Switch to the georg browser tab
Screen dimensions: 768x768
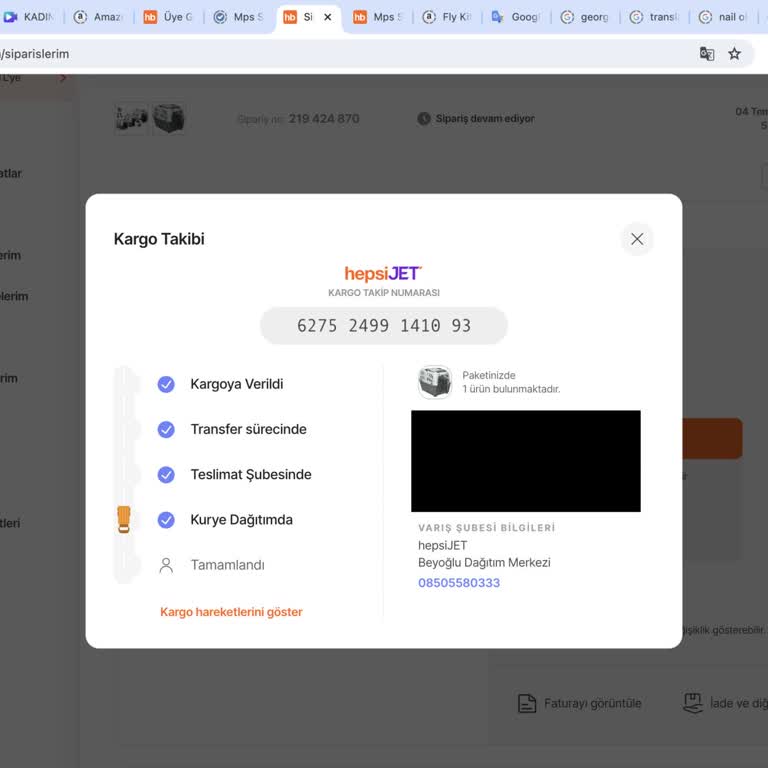coord(586,17)
